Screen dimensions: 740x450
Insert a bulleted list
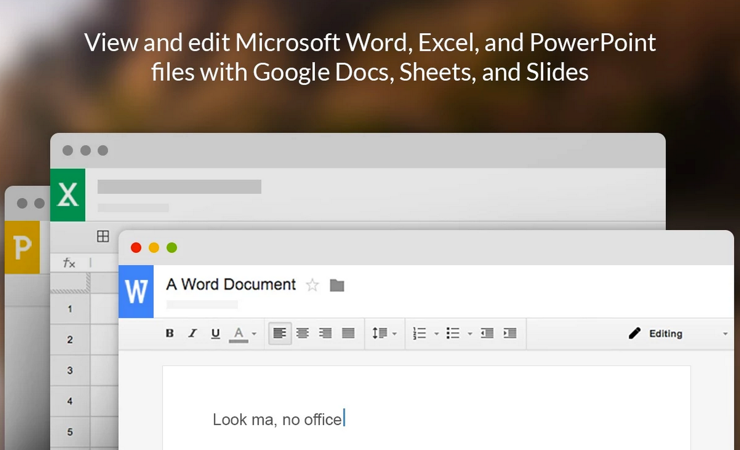point(452,333)
